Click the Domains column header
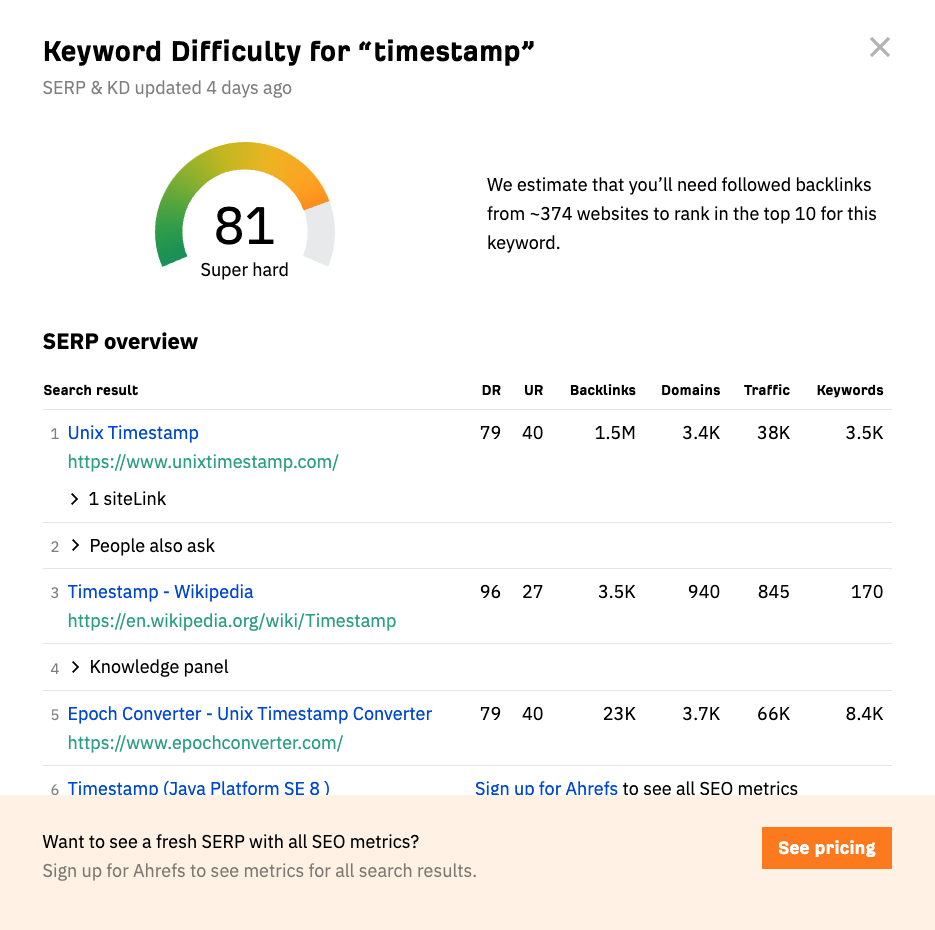 point(690,390)
